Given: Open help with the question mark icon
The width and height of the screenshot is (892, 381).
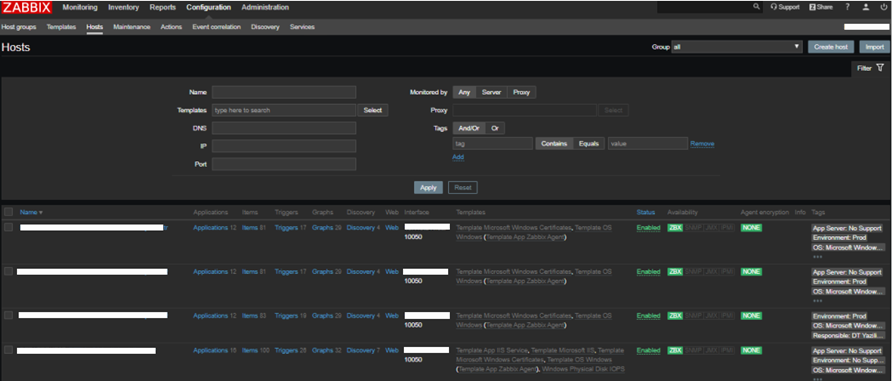Looking at the screenshot, I should tap(847, 7).
